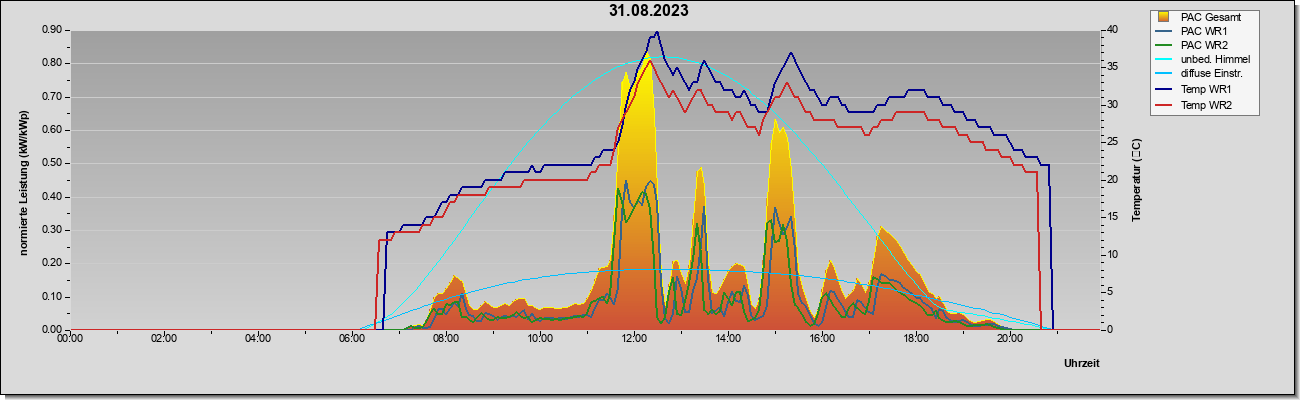
Task: Click the Uhrzeit axis label
Action: click(1082, 364)
